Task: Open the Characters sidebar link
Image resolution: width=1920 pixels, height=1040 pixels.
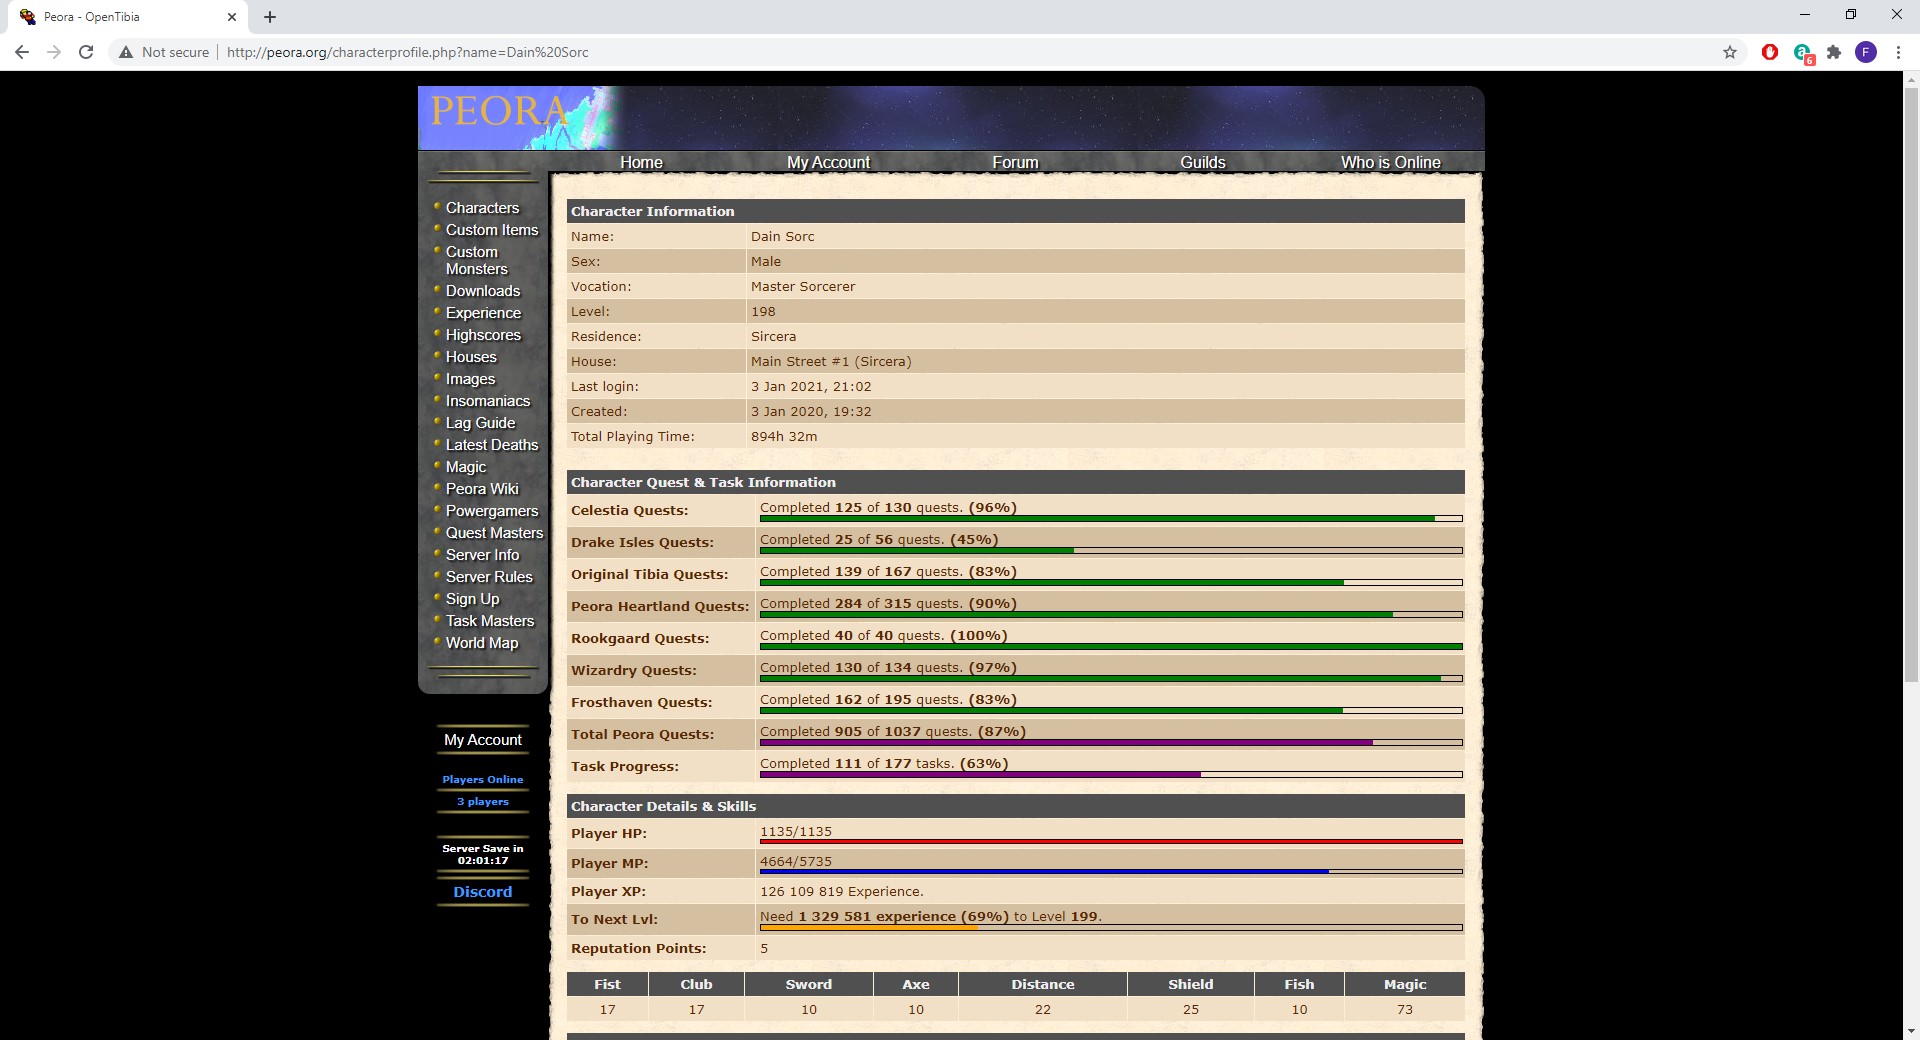Action: point(482,208)
